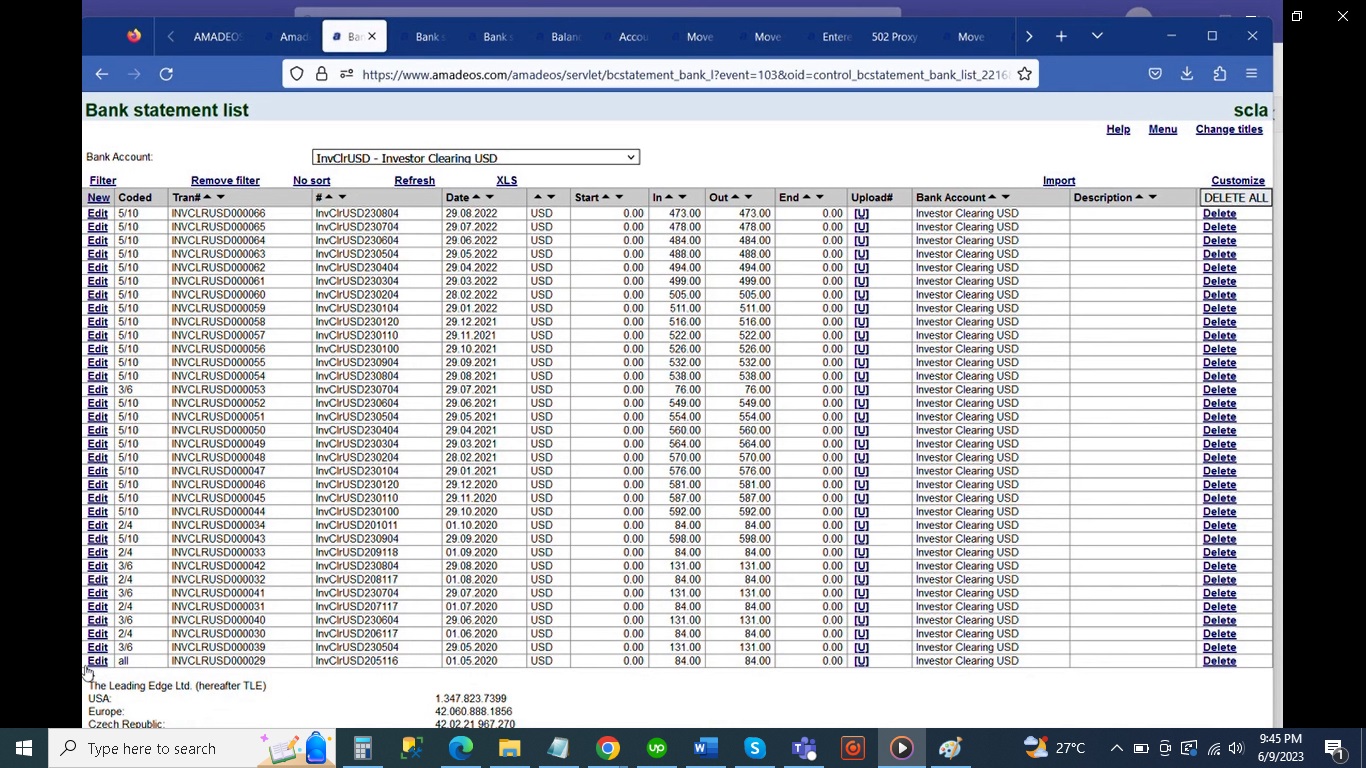Open the Firefox hamburger application menu
Viewport: 1366px width, 768px height.
click(x=1251, y=74)
